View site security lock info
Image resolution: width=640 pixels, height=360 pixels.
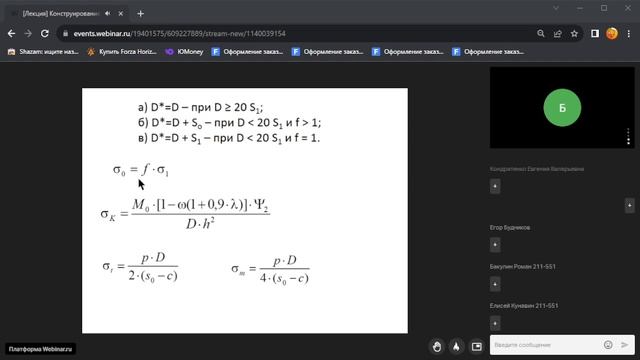coord(65,34)
